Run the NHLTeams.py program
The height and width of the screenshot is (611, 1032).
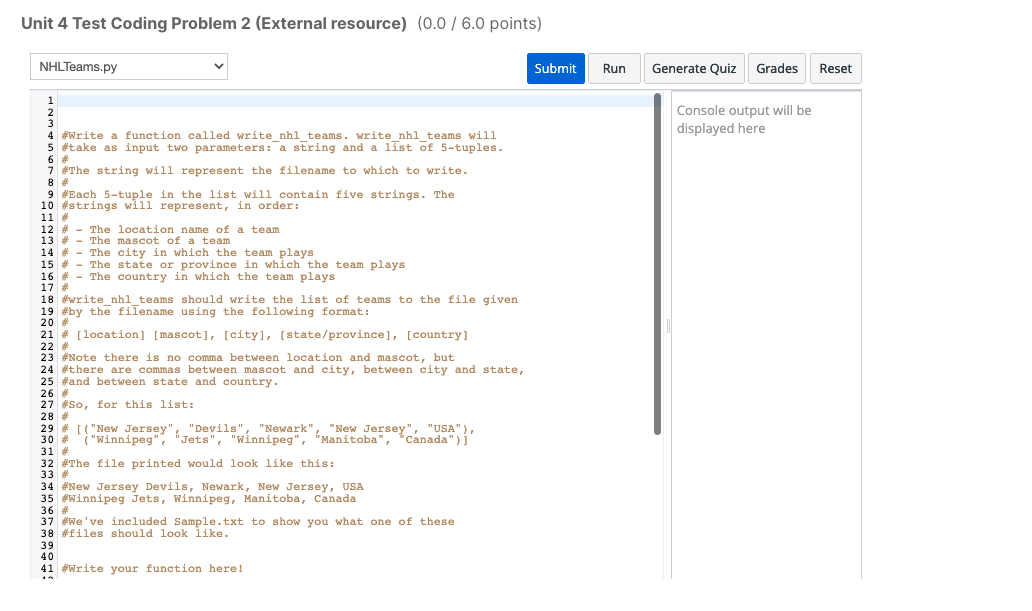[614, 68]
